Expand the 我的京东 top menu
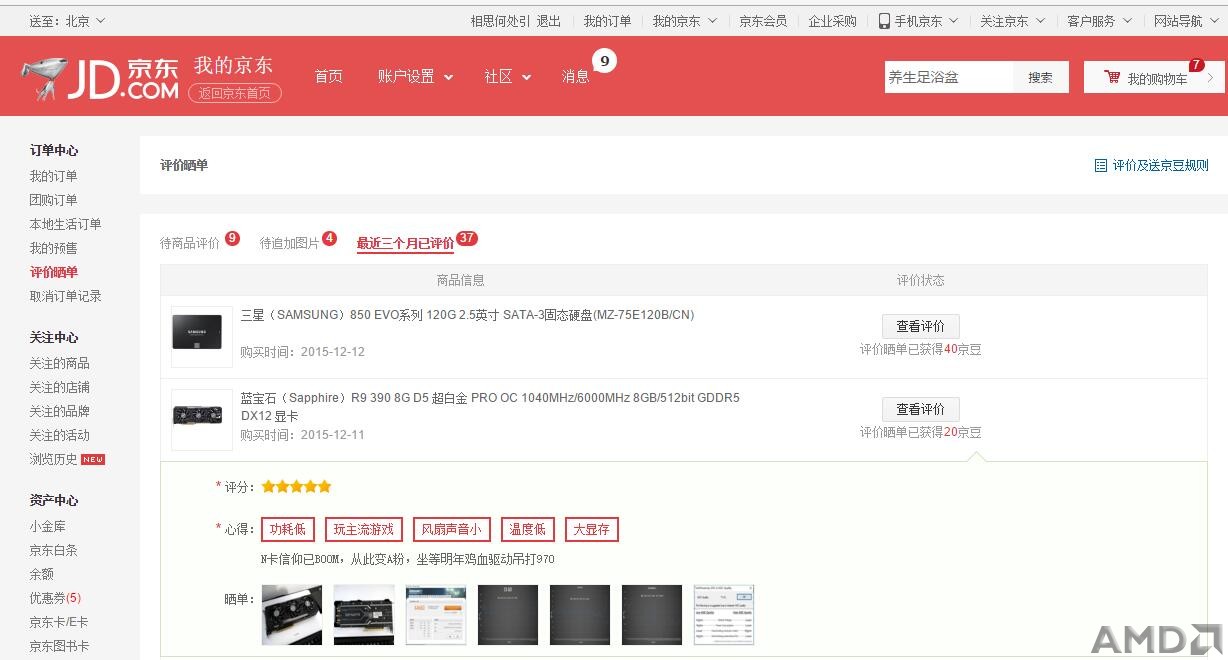The height and width of the screenshot is (660, 1228). (x=684, y=20)
